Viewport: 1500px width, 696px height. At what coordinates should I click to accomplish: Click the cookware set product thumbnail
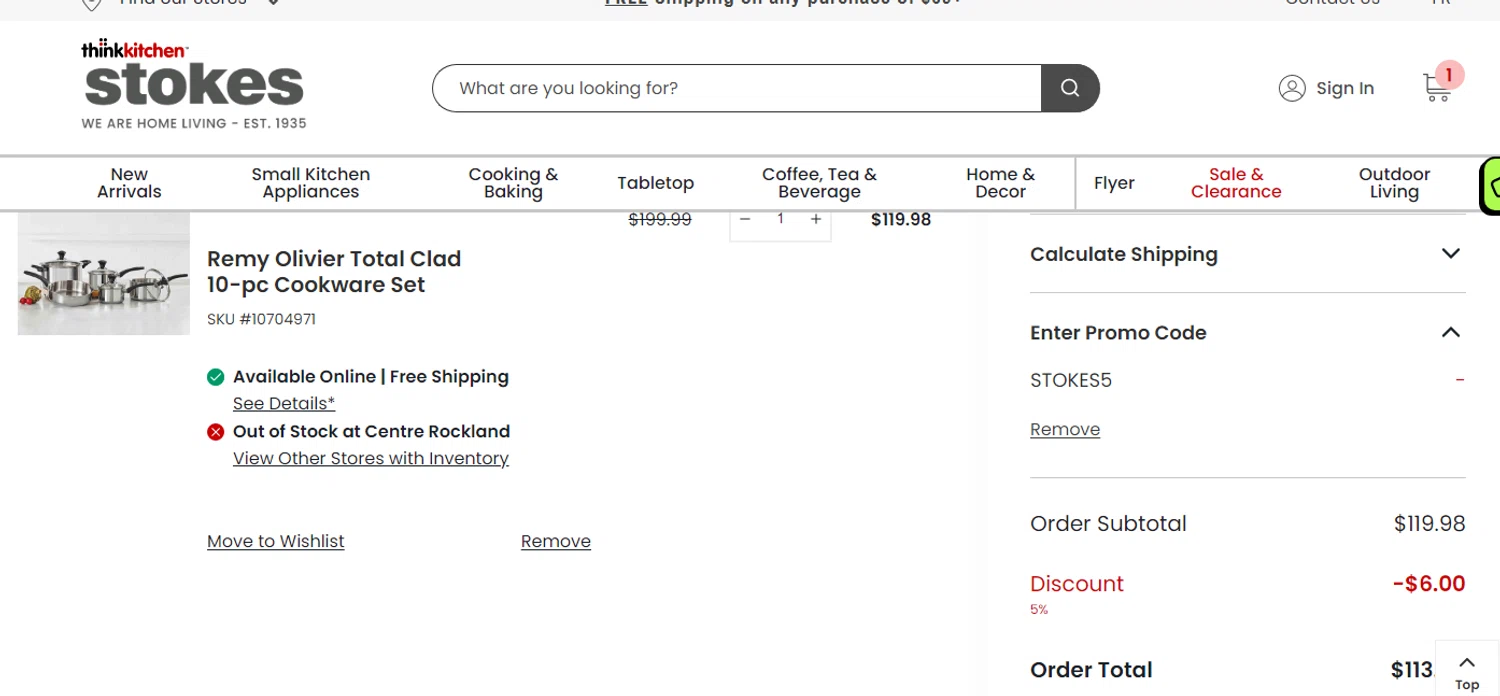(104, 273)
